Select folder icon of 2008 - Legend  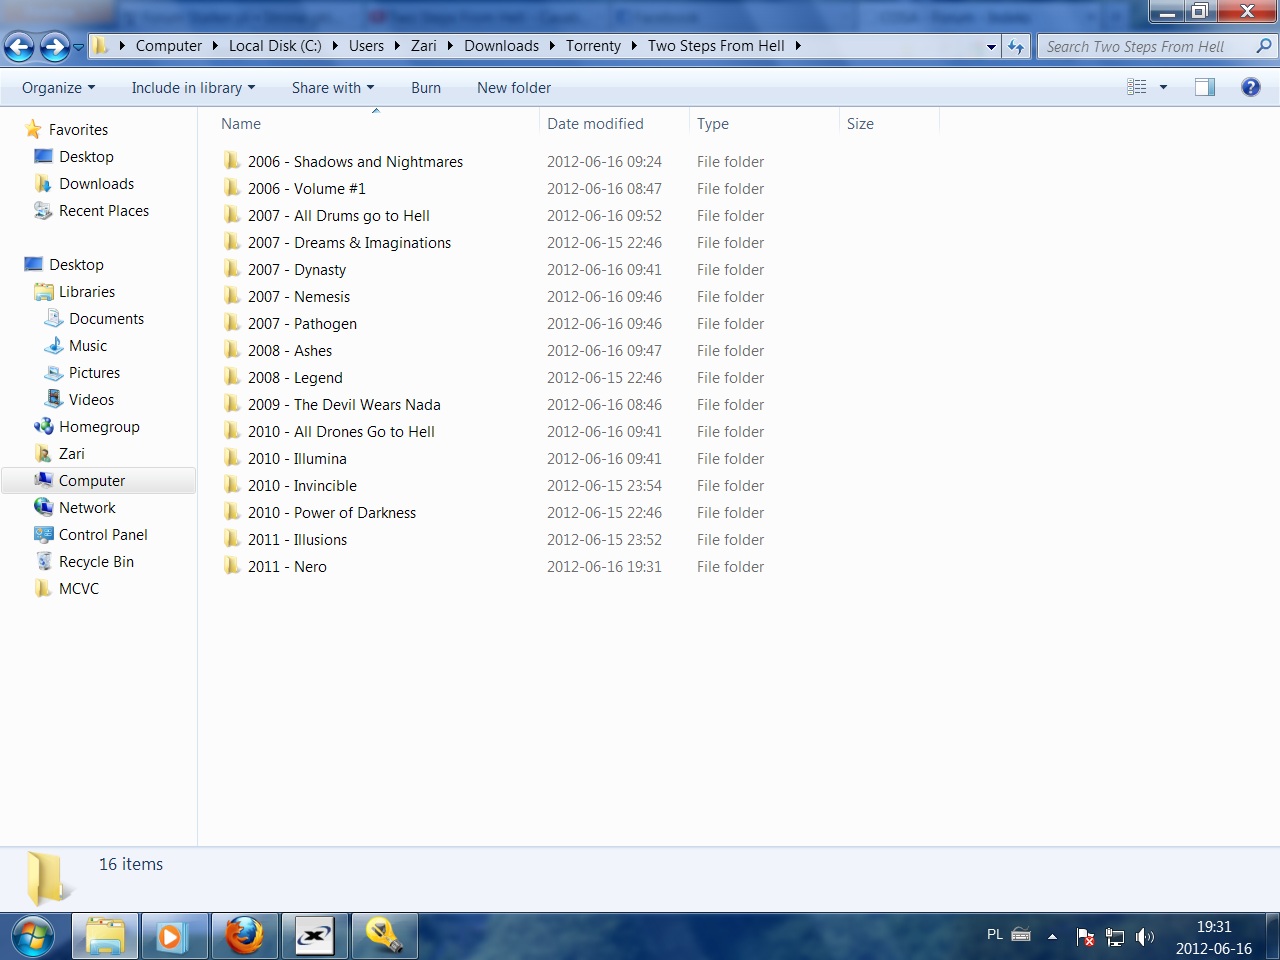[232, 377]
